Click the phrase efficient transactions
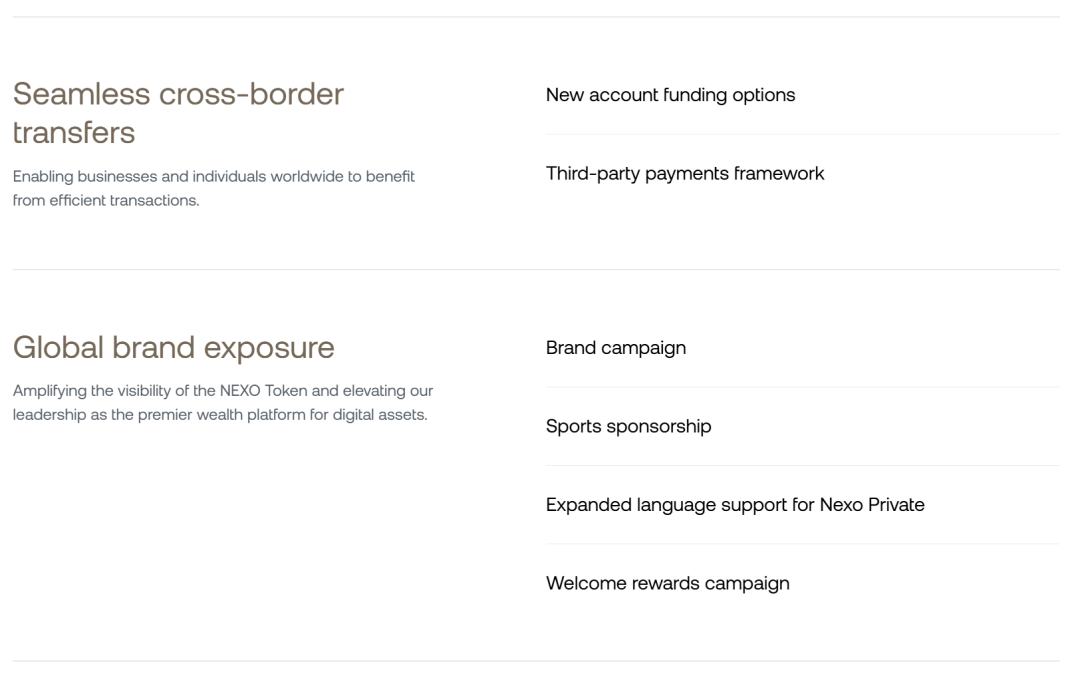The width and height of the screenshot is (1072, 680). pos(124,200)
